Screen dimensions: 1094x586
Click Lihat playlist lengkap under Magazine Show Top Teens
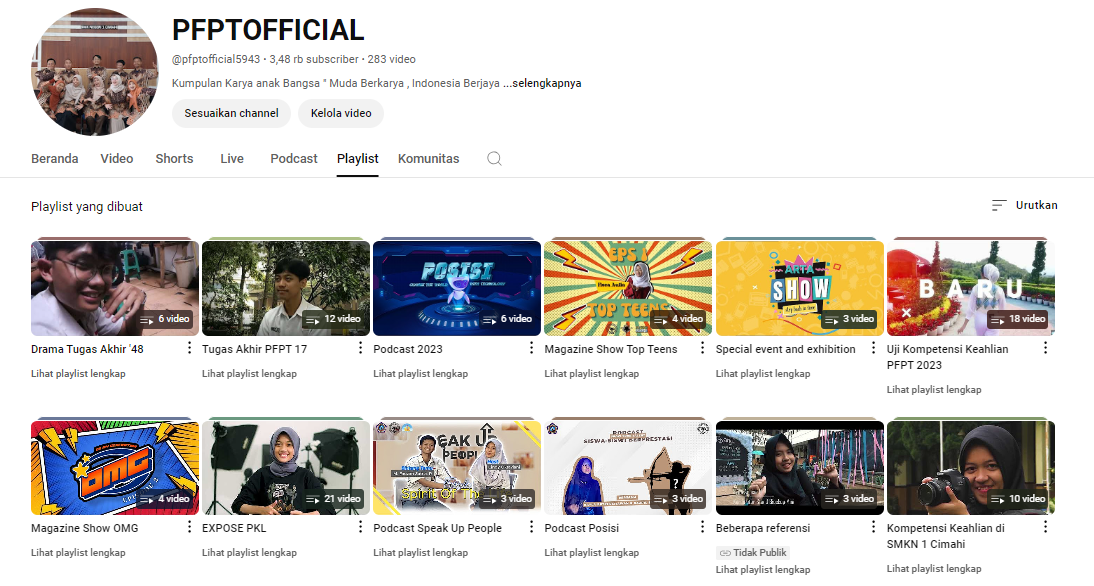592,373
